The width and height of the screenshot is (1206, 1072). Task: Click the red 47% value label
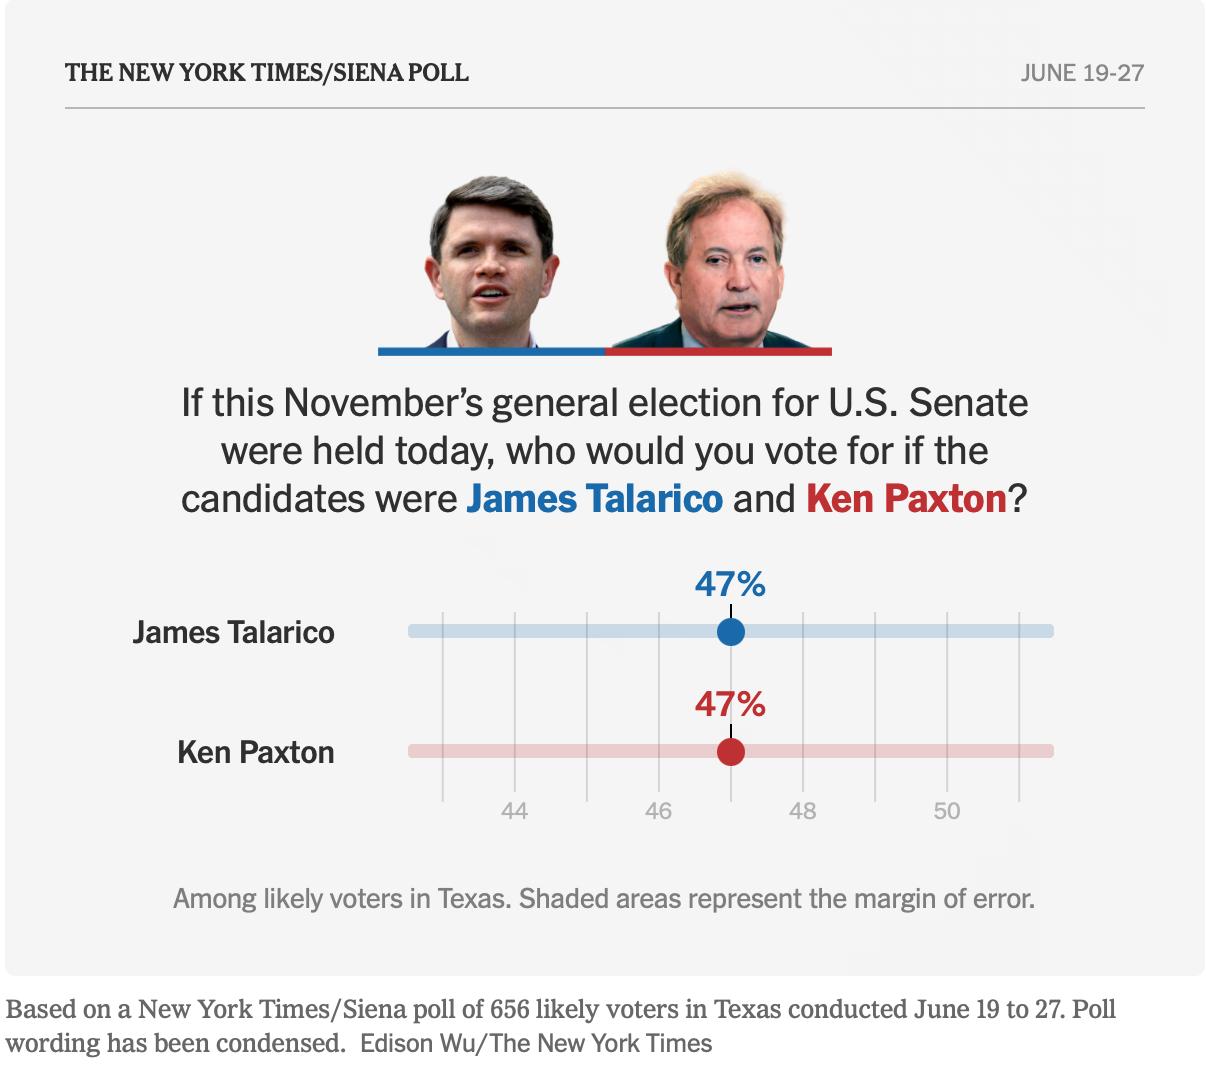[731, 704]
